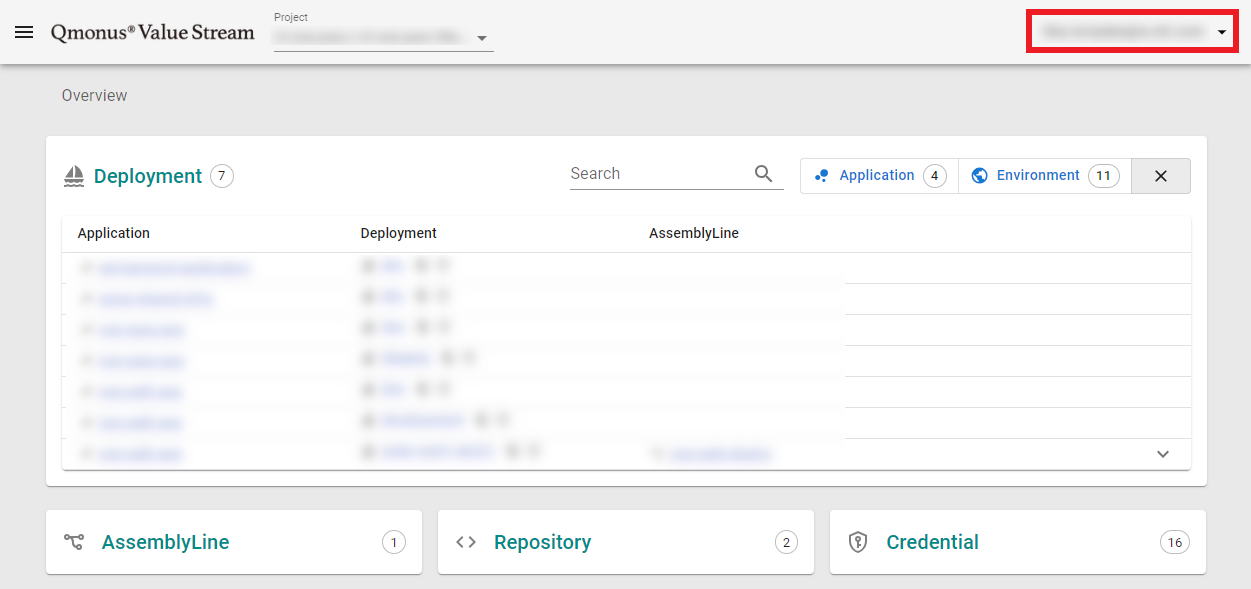Click the Environment count badge showing 11
Viewport: 1251px width, 589px height.
point(1103,176)
